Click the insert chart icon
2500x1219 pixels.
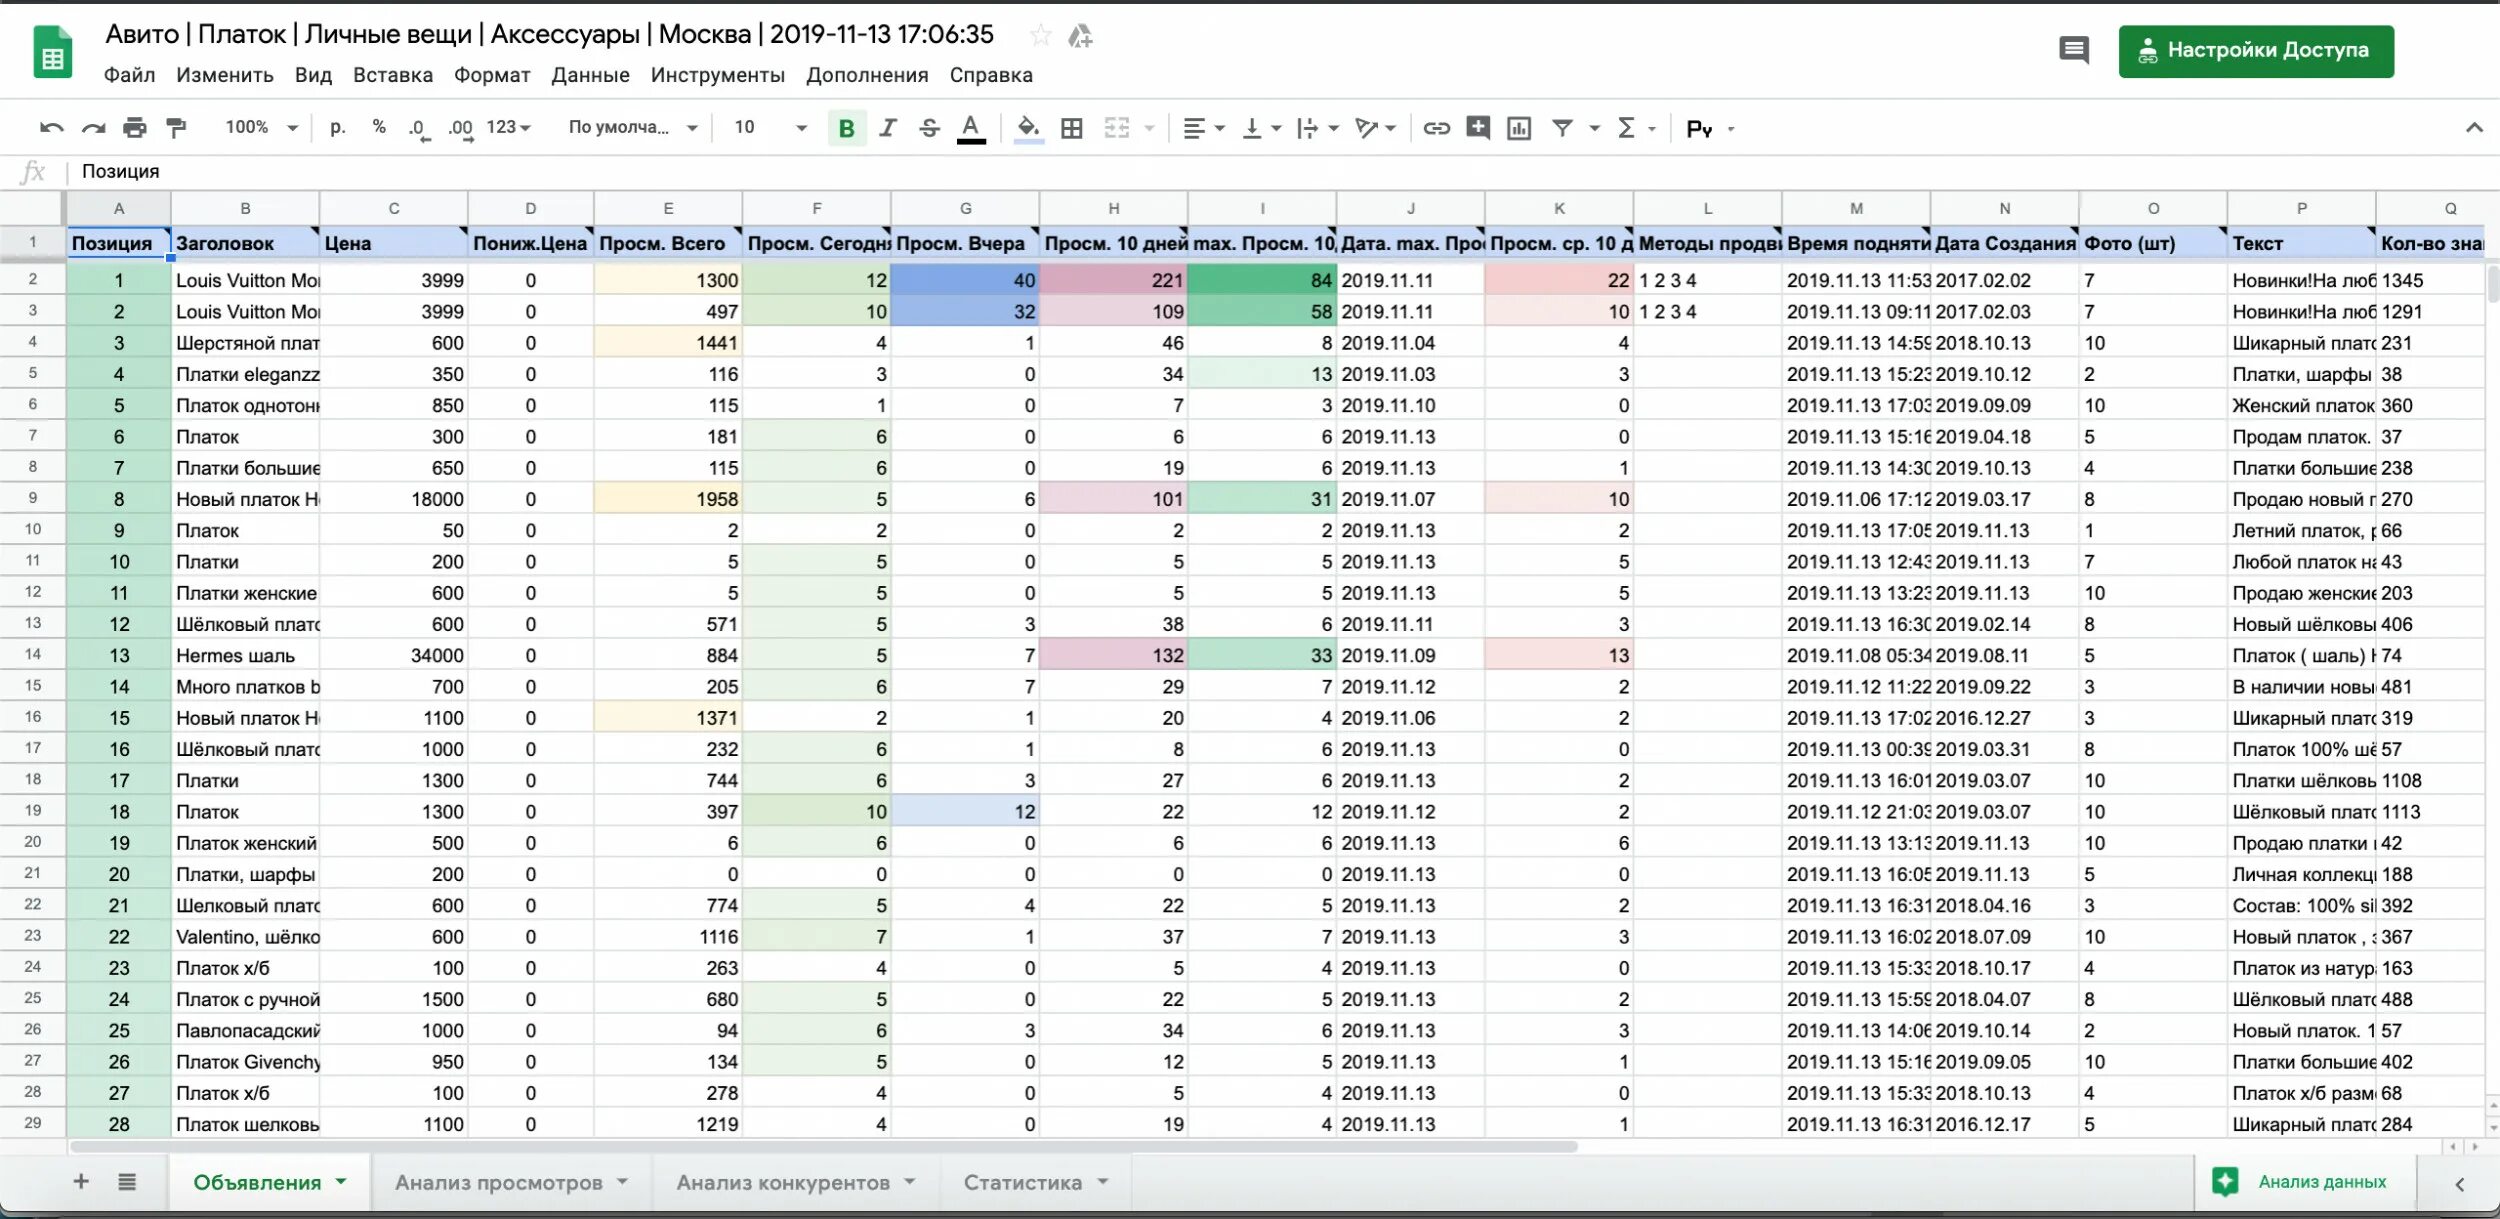click(x=1518, y=128)
